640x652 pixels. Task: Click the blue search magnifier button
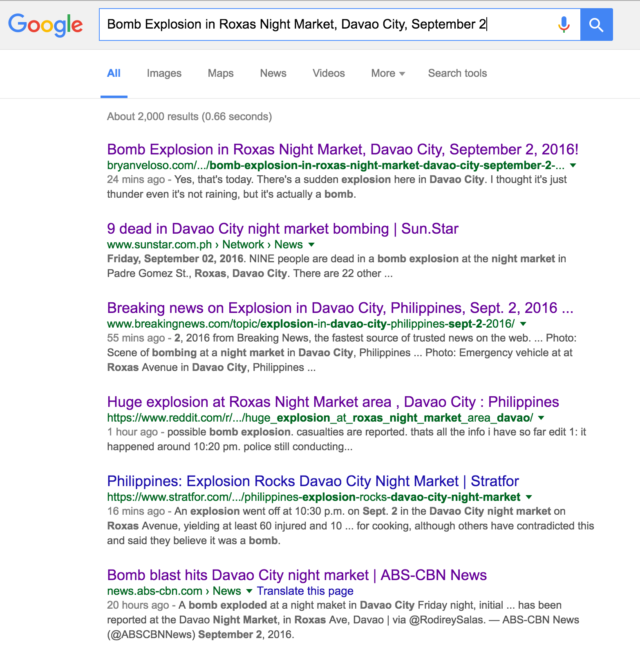[596, 25]
